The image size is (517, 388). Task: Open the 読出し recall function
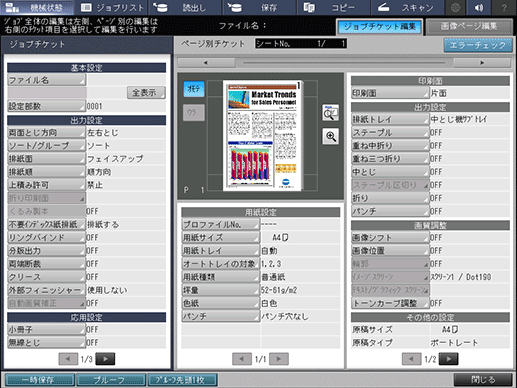(184, 7)
